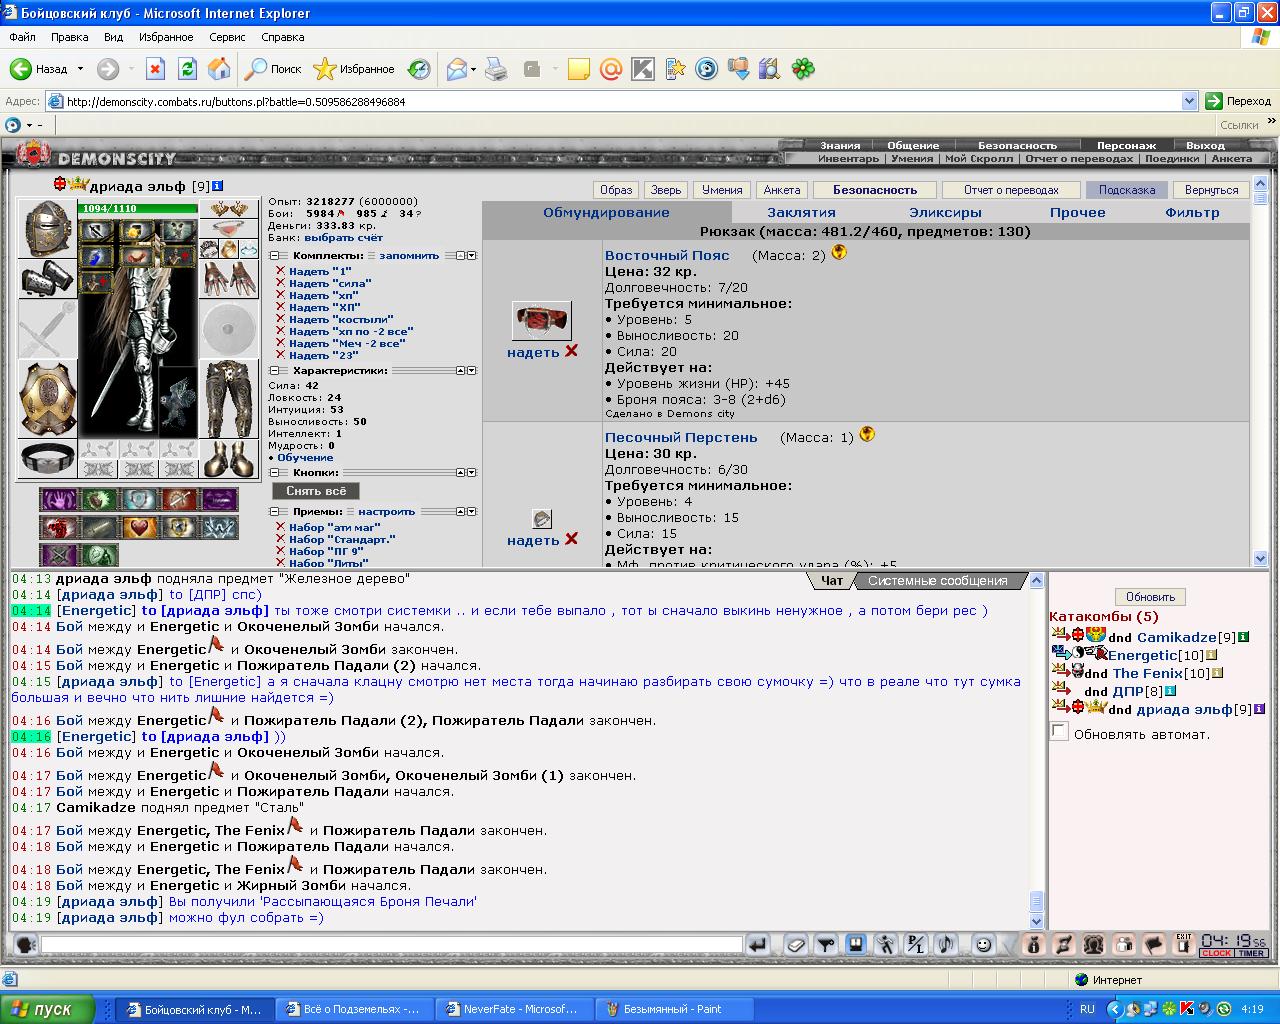
Task: Click the EXIT icon in bottom bar
Action: coord(1184,944)
